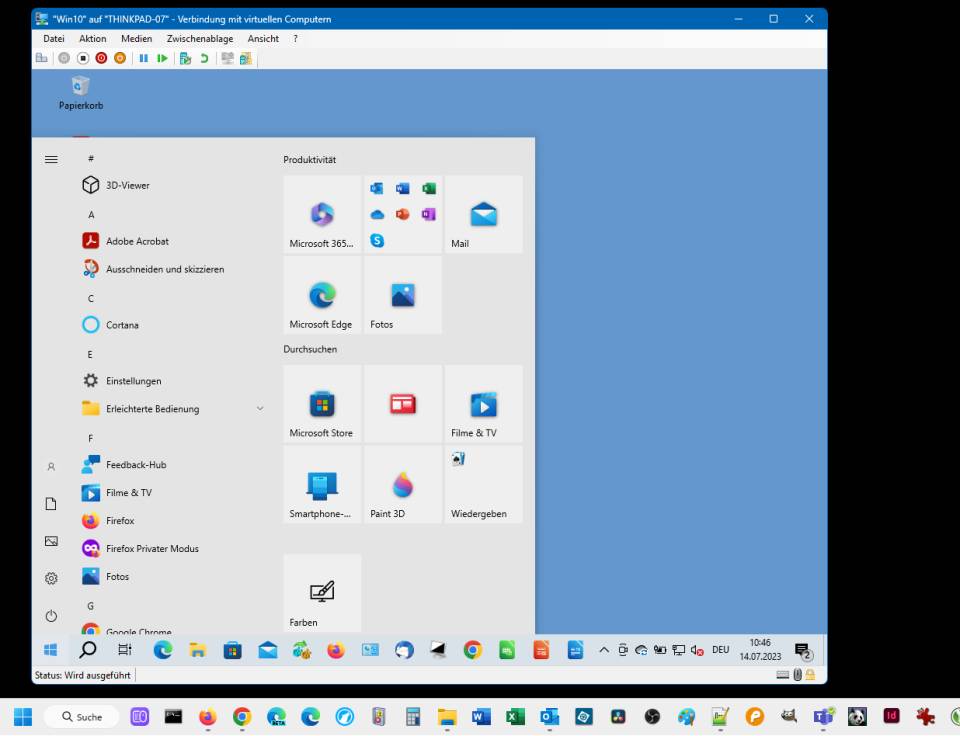Click the muted volume icon in guest tray

click(697, 650)
